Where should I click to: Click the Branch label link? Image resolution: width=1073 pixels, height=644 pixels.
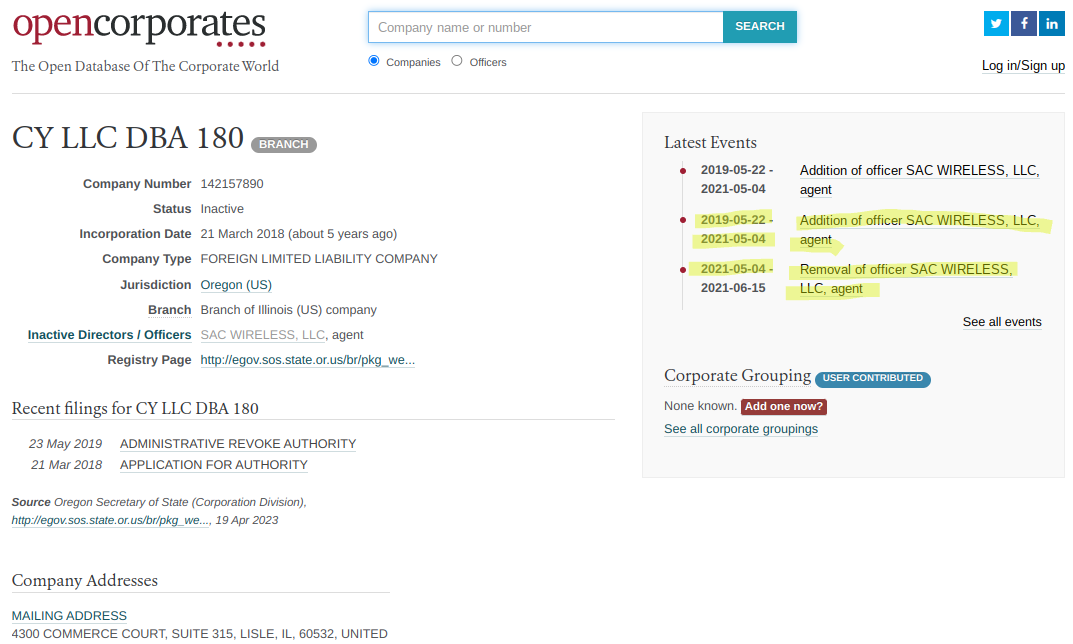(170, 310)
